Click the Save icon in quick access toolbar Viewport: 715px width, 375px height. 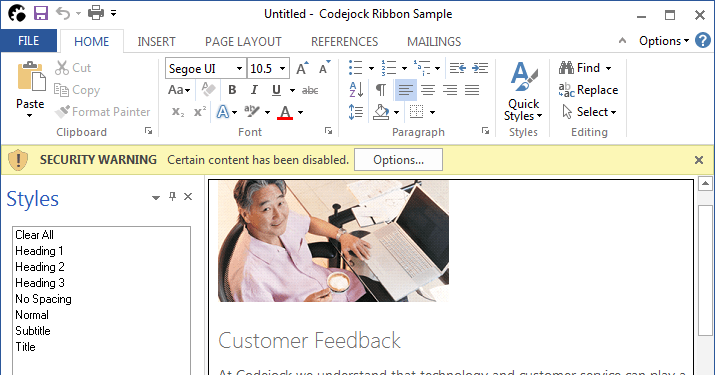(x=41, y=13)
